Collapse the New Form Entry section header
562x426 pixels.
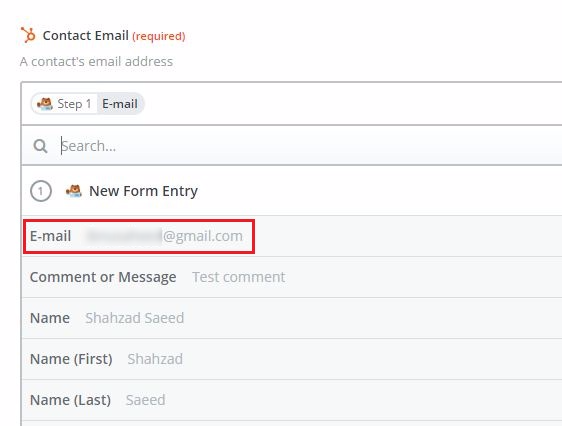(x=292, y=191)
